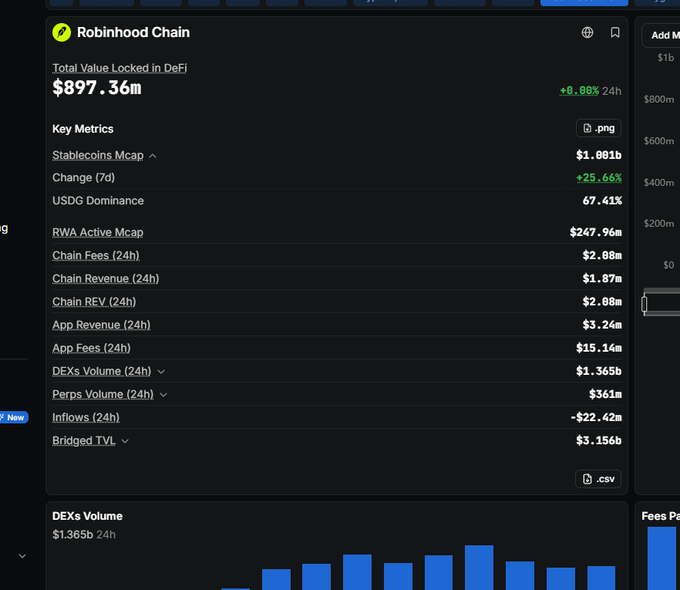Image resolution: width=680 pixels, height=590 pixels.
Task: Bookmark Robinhood Chain with the bookmark icon
Action: point(615,33)
